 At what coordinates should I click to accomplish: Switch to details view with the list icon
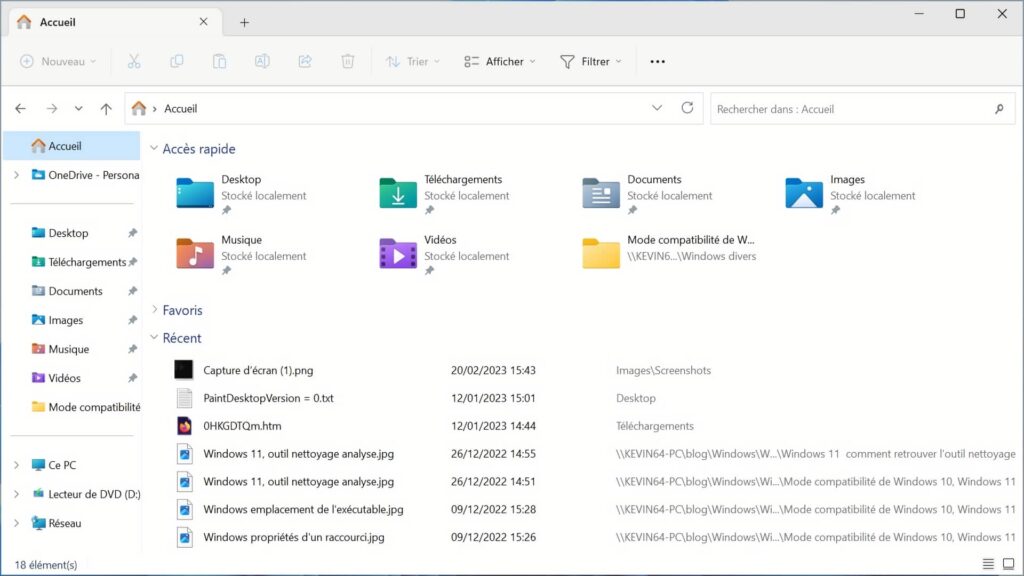click(x=990, y=563)
